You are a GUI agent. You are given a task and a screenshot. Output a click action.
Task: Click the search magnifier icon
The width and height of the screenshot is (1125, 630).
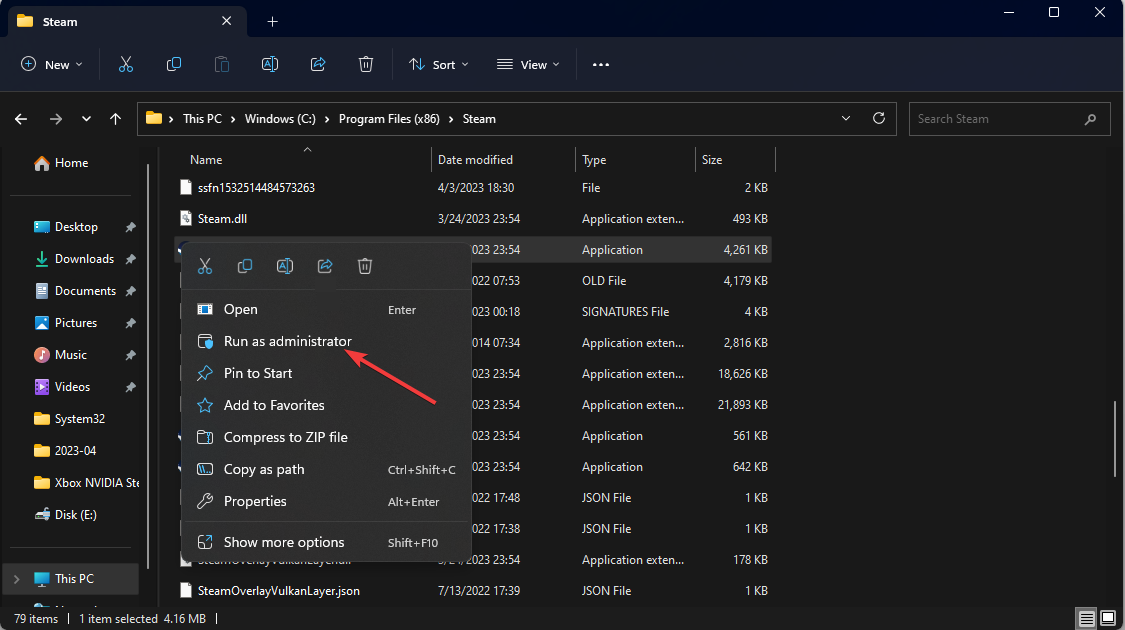click(x=1091, y=119)
